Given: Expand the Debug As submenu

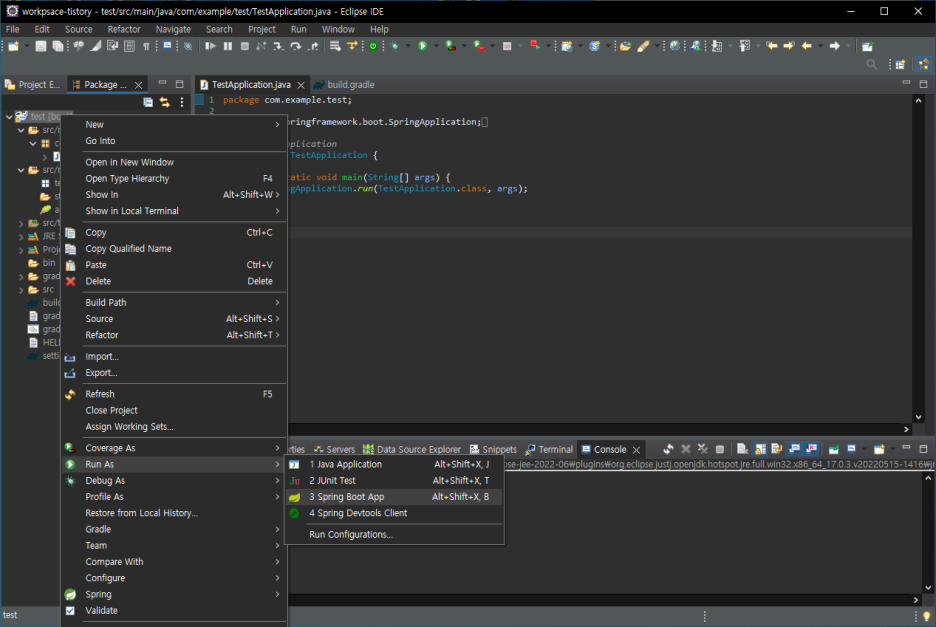Looking at the screenshot, I should [x=174, y=480].
